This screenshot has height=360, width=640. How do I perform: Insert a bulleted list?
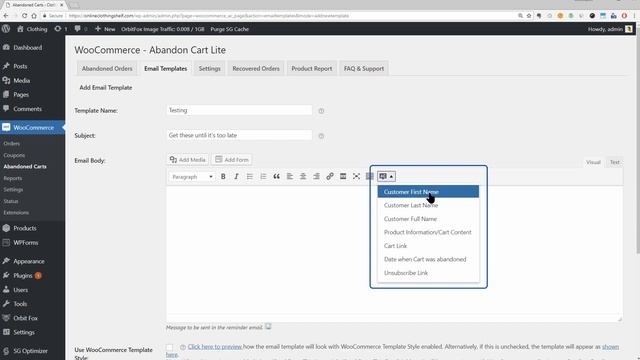(x=250, y=176)
